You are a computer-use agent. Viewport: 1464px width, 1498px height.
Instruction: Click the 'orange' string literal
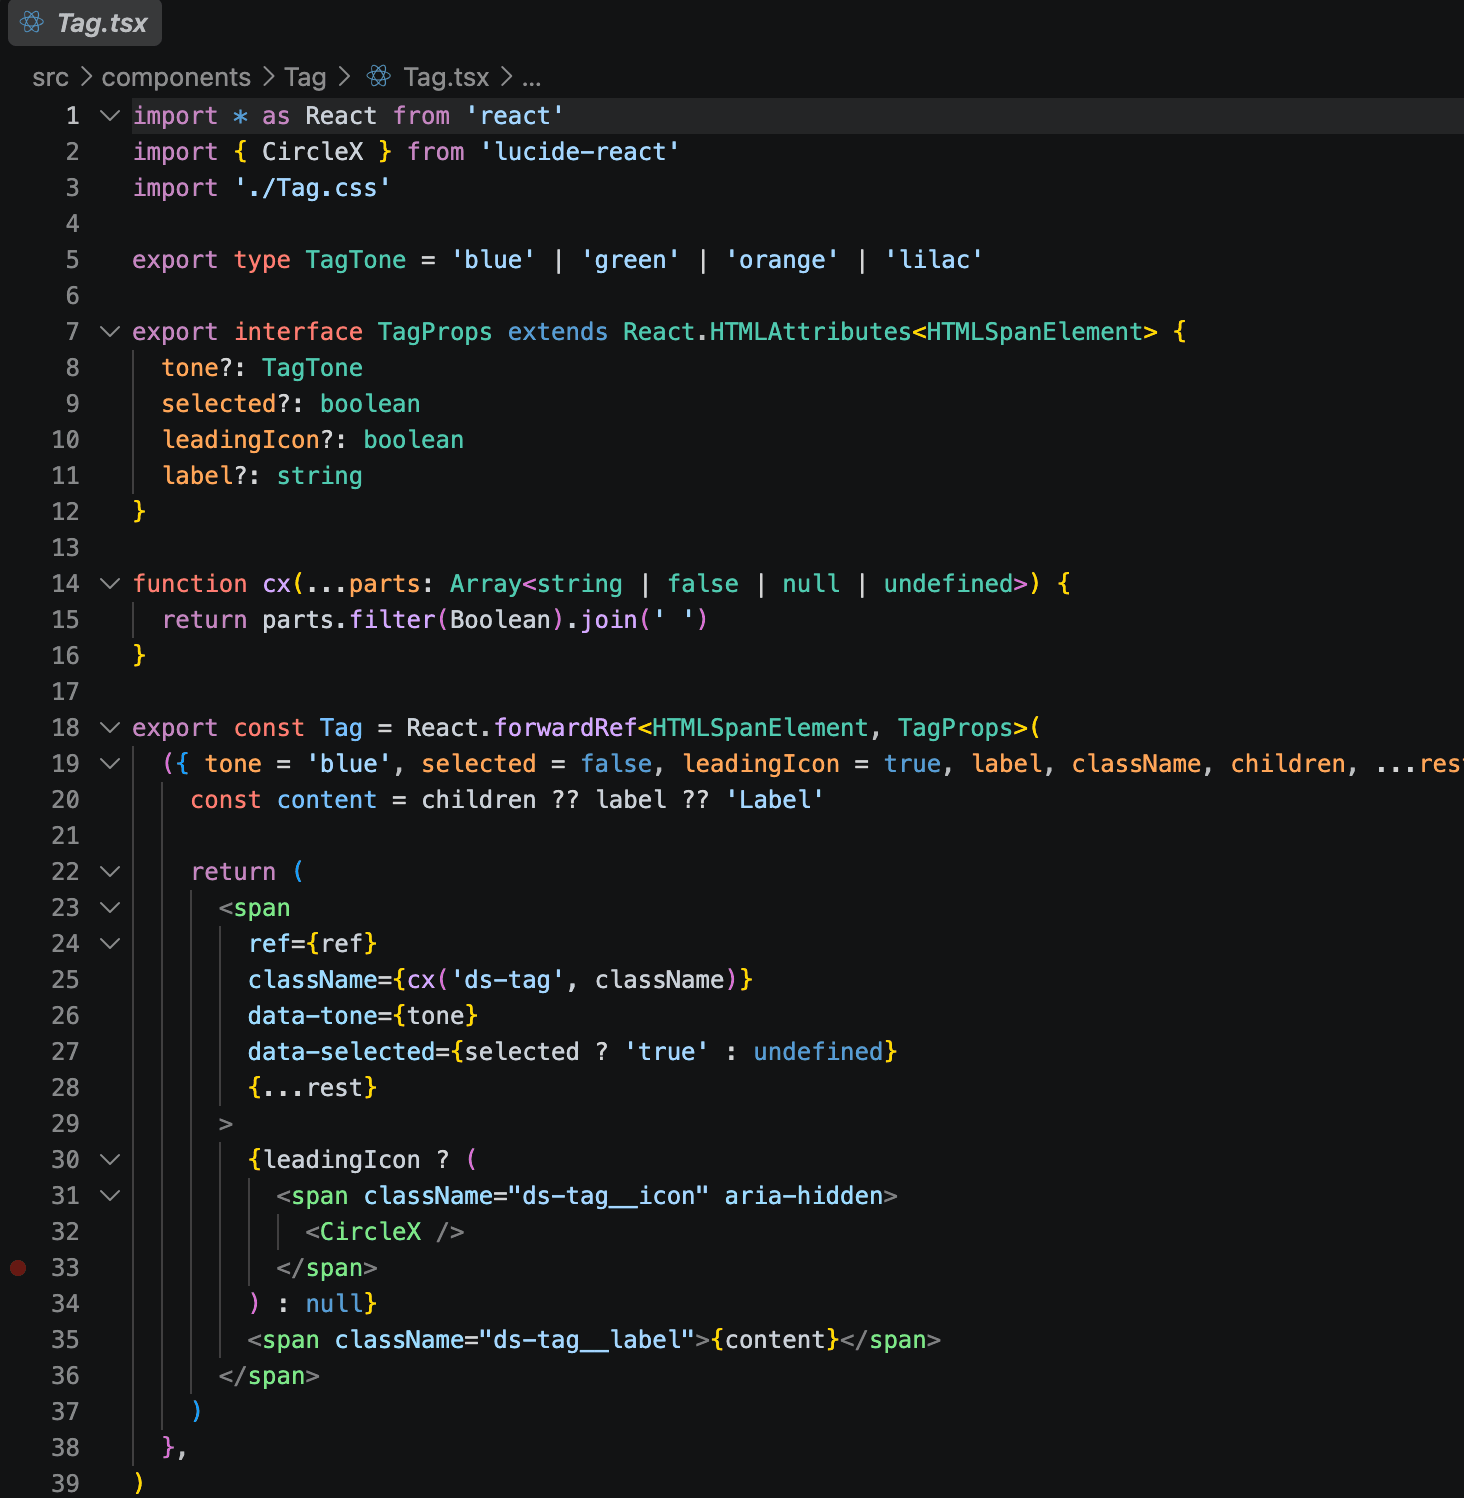tap(782, 260)
